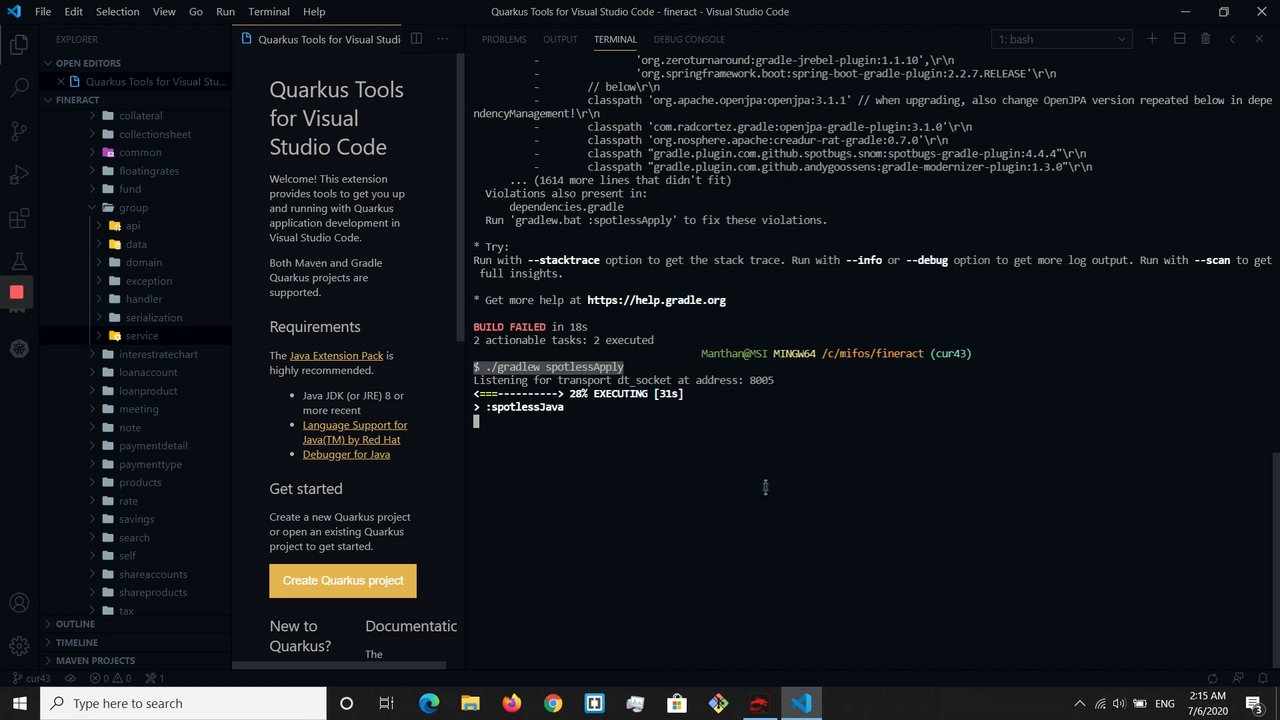The width and height of the screenshot is (1280, 720).
Task: Split the terminal
Action: click(1179, 39)
